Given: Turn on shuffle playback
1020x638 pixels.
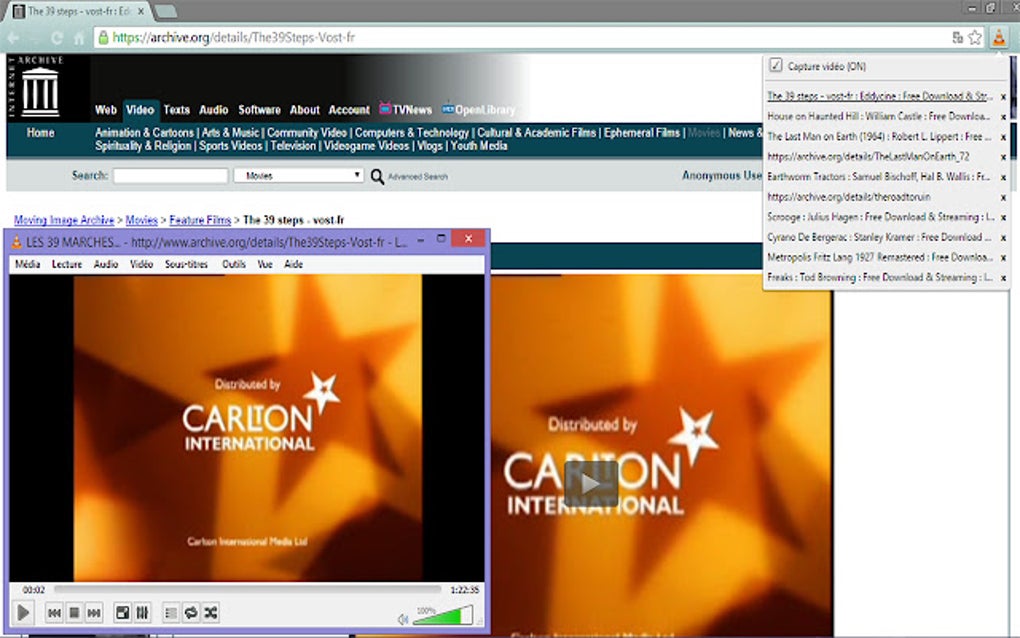Looking at the screenshot, I should pyautogui.click(x=211, y=613).
